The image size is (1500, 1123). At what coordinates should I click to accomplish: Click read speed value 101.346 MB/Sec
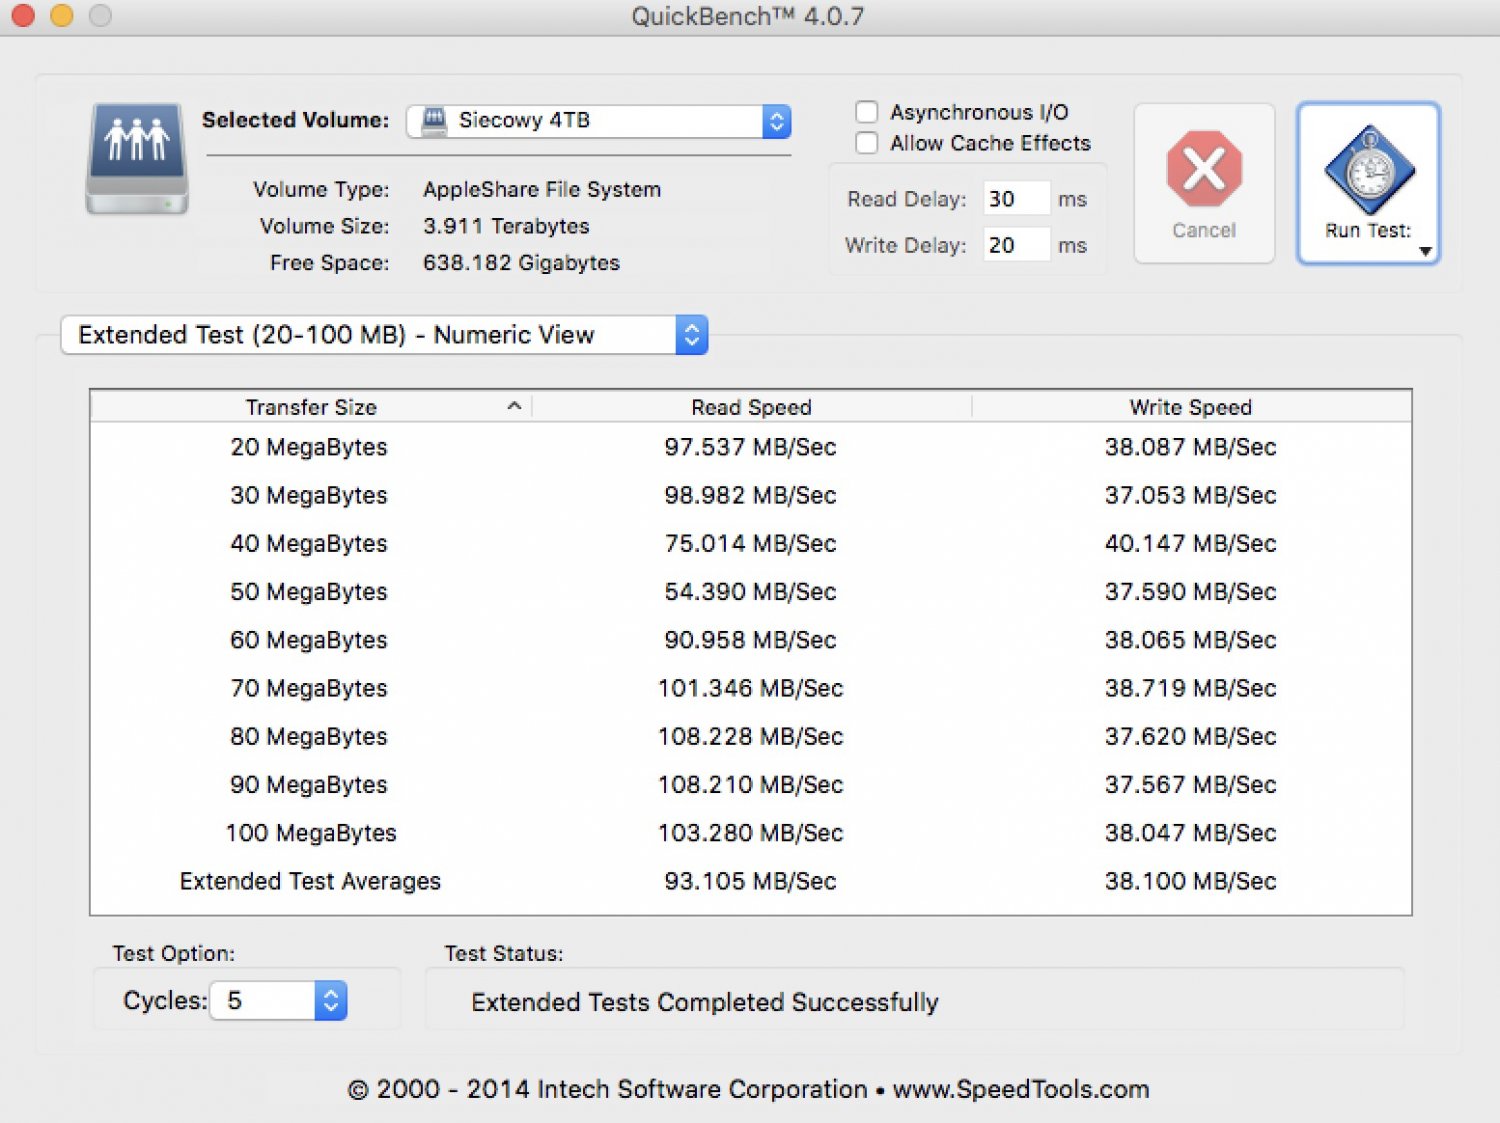click(750, 688)
